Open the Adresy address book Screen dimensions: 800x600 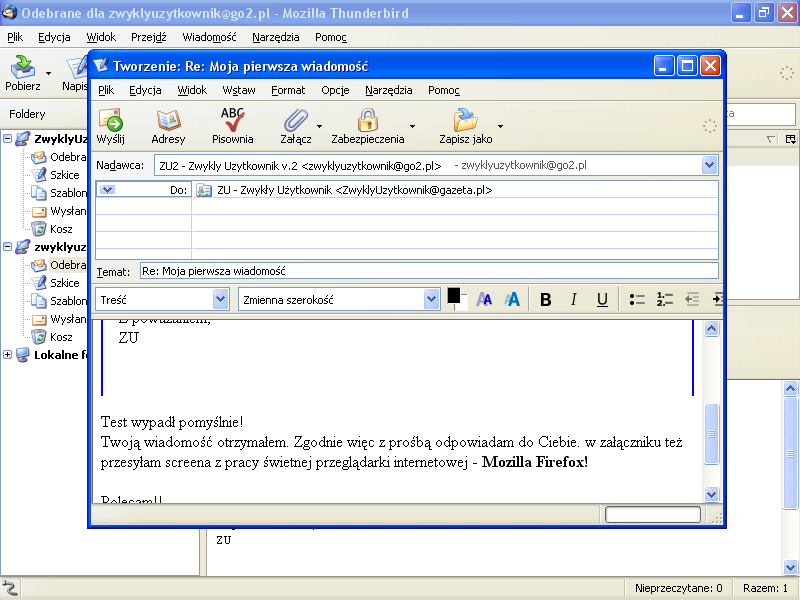coord(168,126)
